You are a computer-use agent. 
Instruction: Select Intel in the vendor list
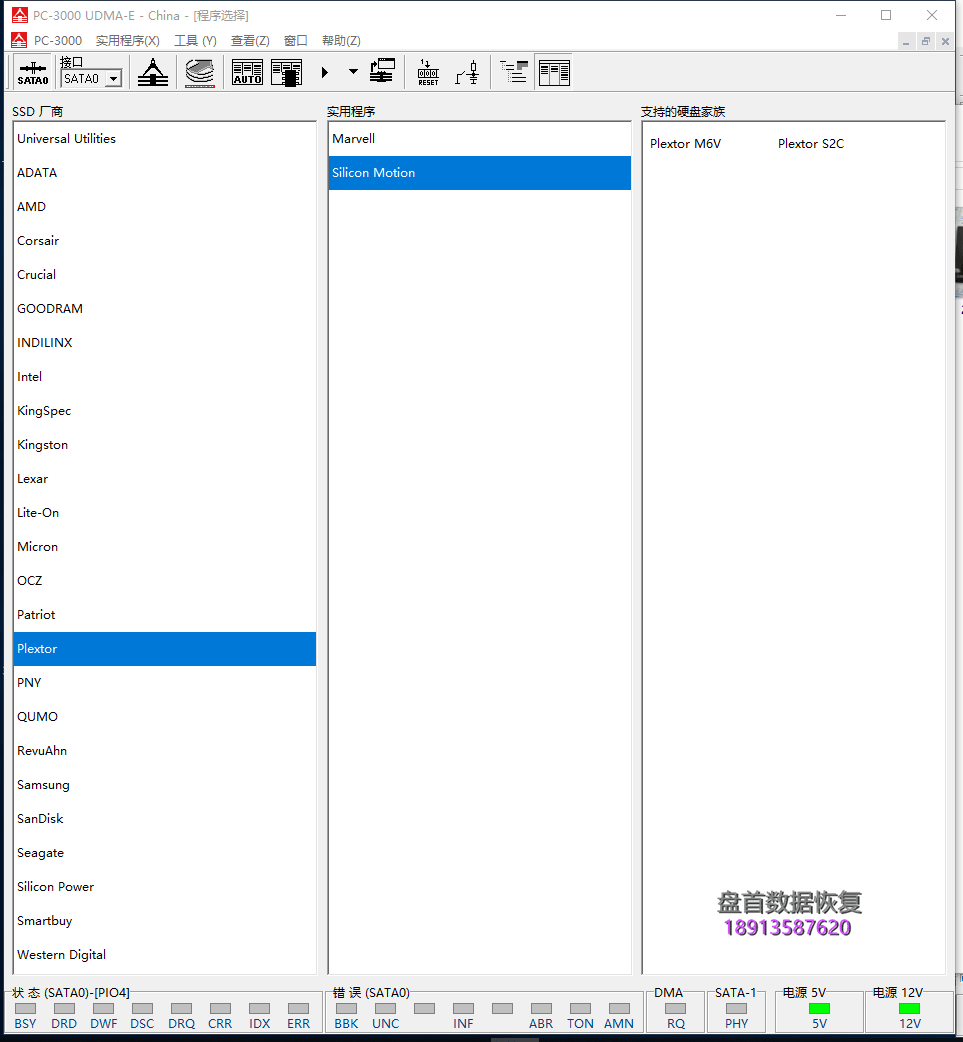pyautogui.click(x=164, y=377)
